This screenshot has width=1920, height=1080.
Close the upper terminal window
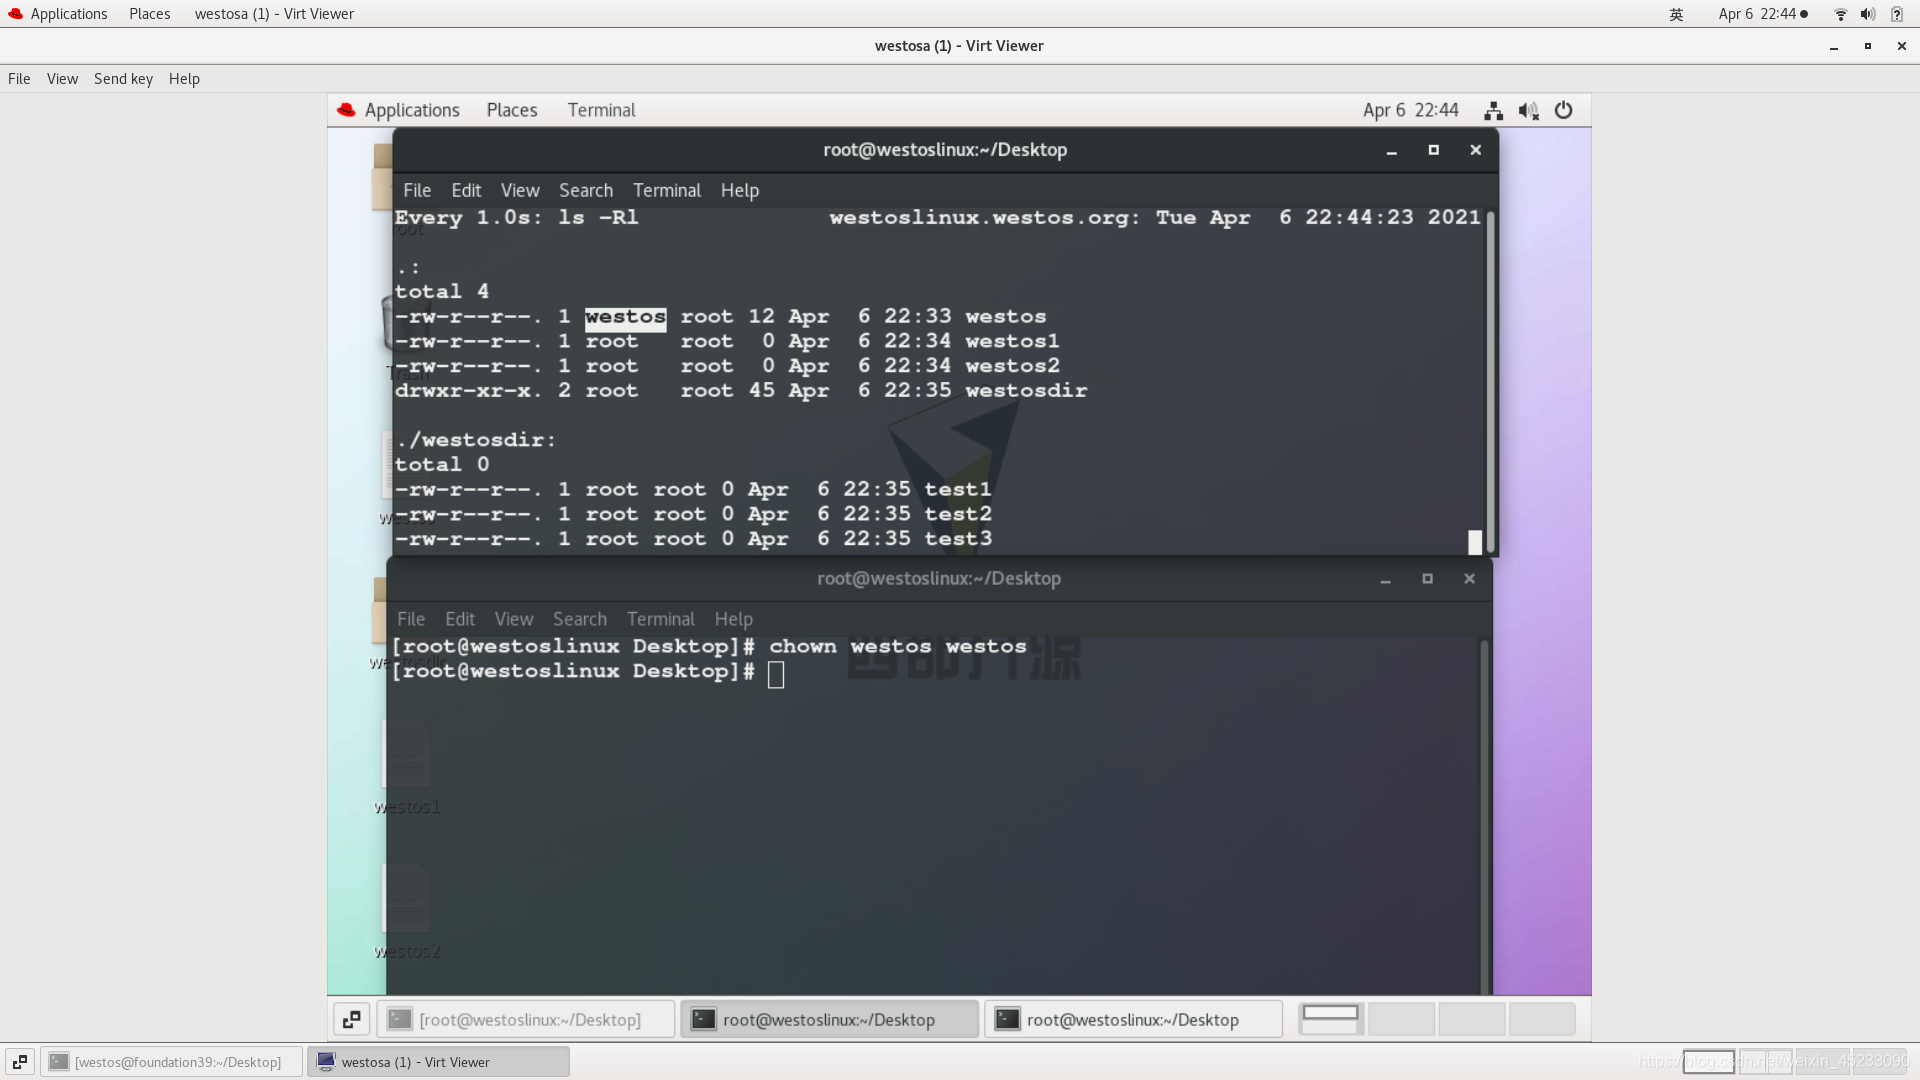(1475, 150)
